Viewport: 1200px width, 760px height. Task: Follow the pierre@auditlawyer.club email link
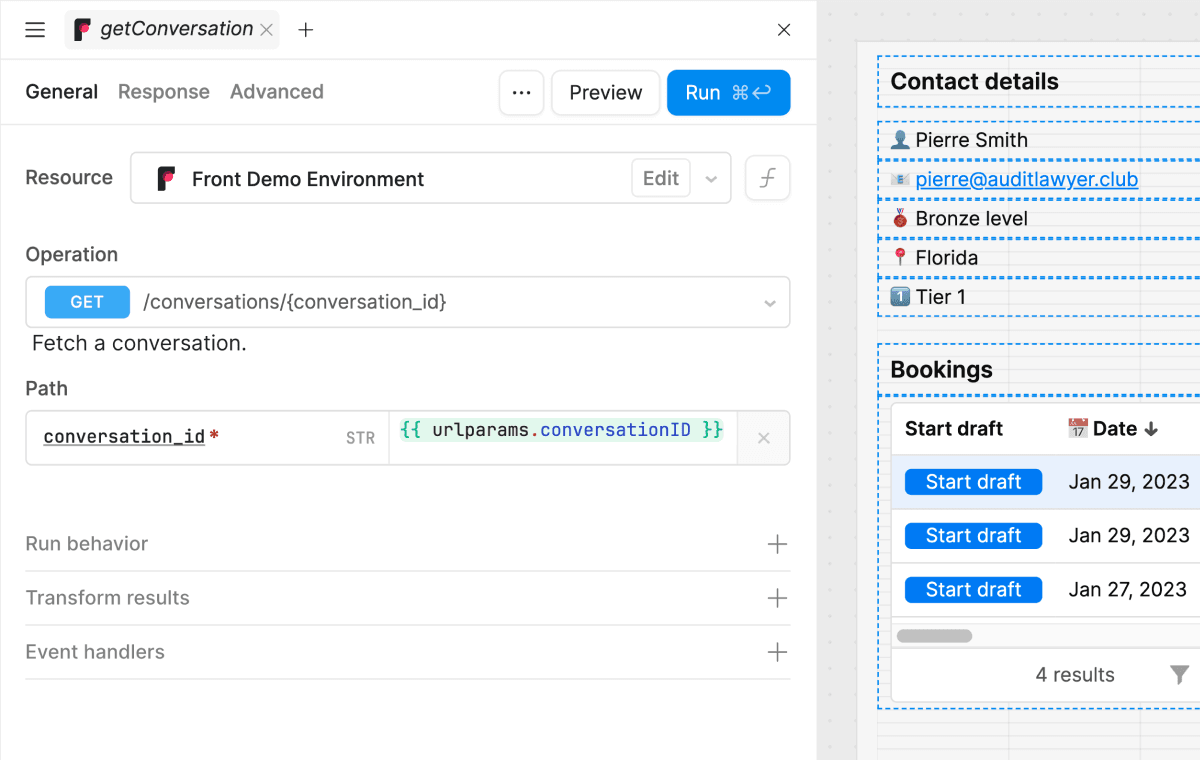1025,179
